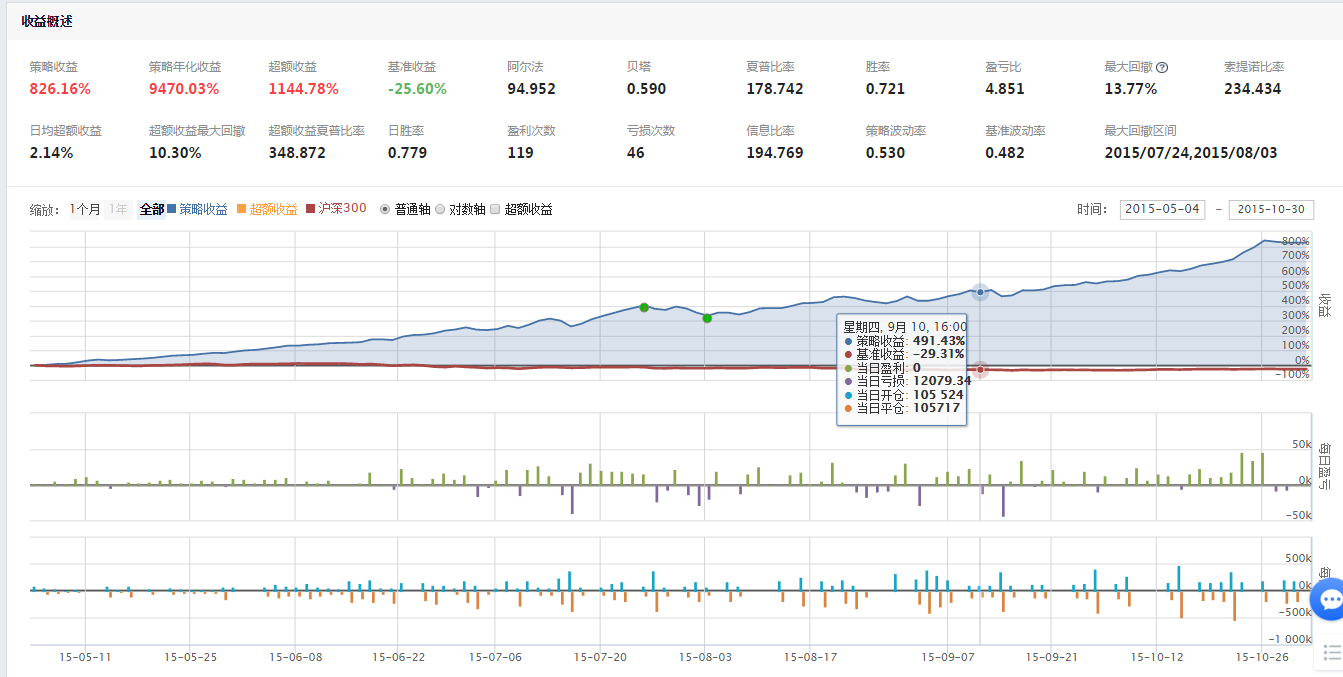Click the 超额收益夏普比率 value 348.872
1343x677 pixels.
(297, 153)
